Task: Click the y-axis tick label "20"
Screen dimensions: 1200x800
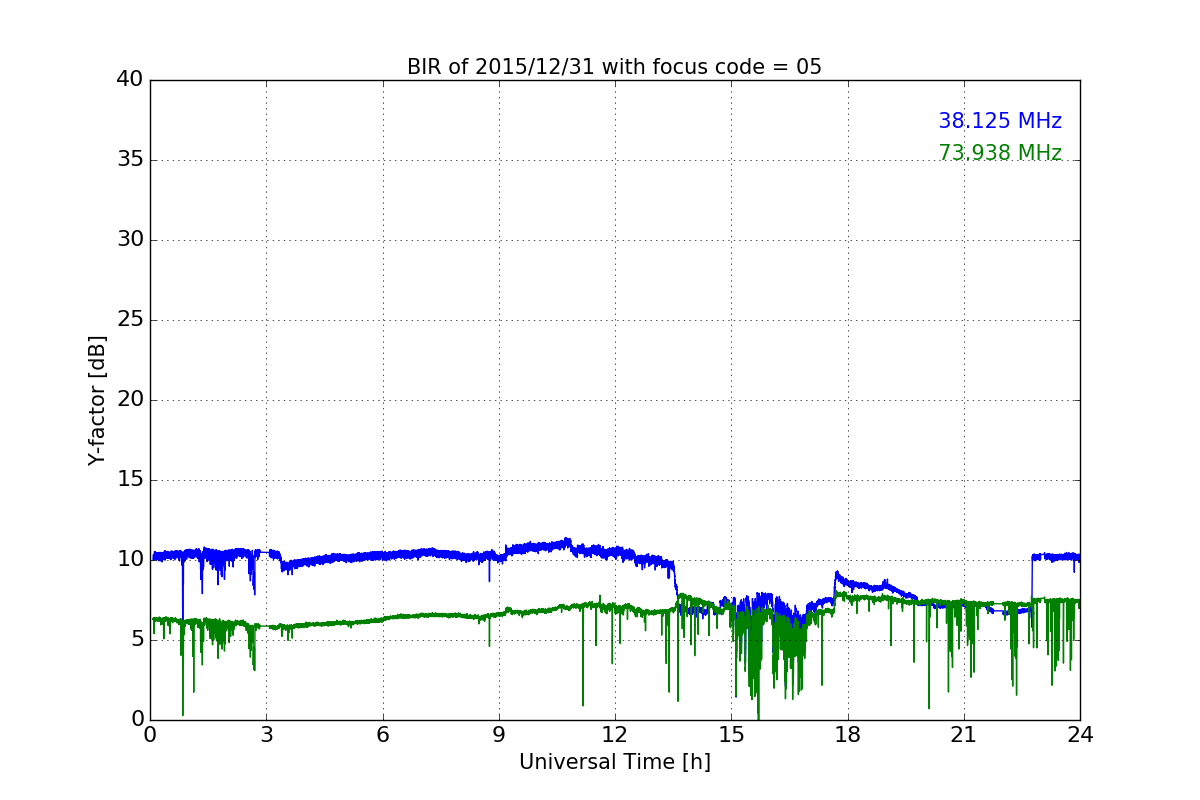Action: click(130, 400)
